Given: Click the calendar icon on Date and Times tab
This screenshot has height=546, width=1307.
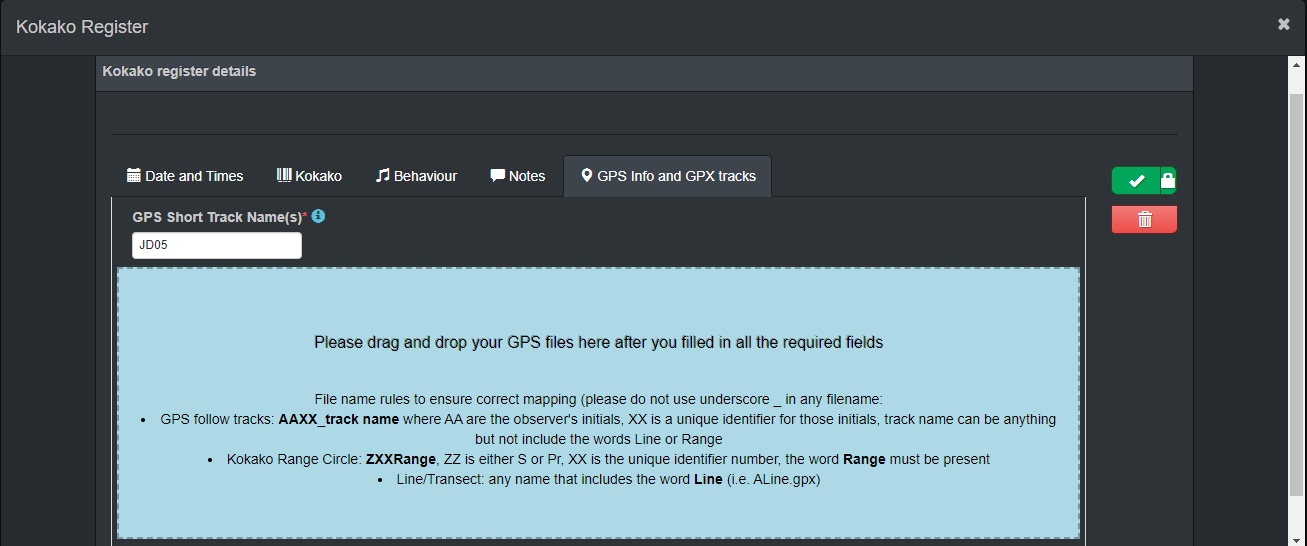Looking at the screenshot, I should click(134, 175).
